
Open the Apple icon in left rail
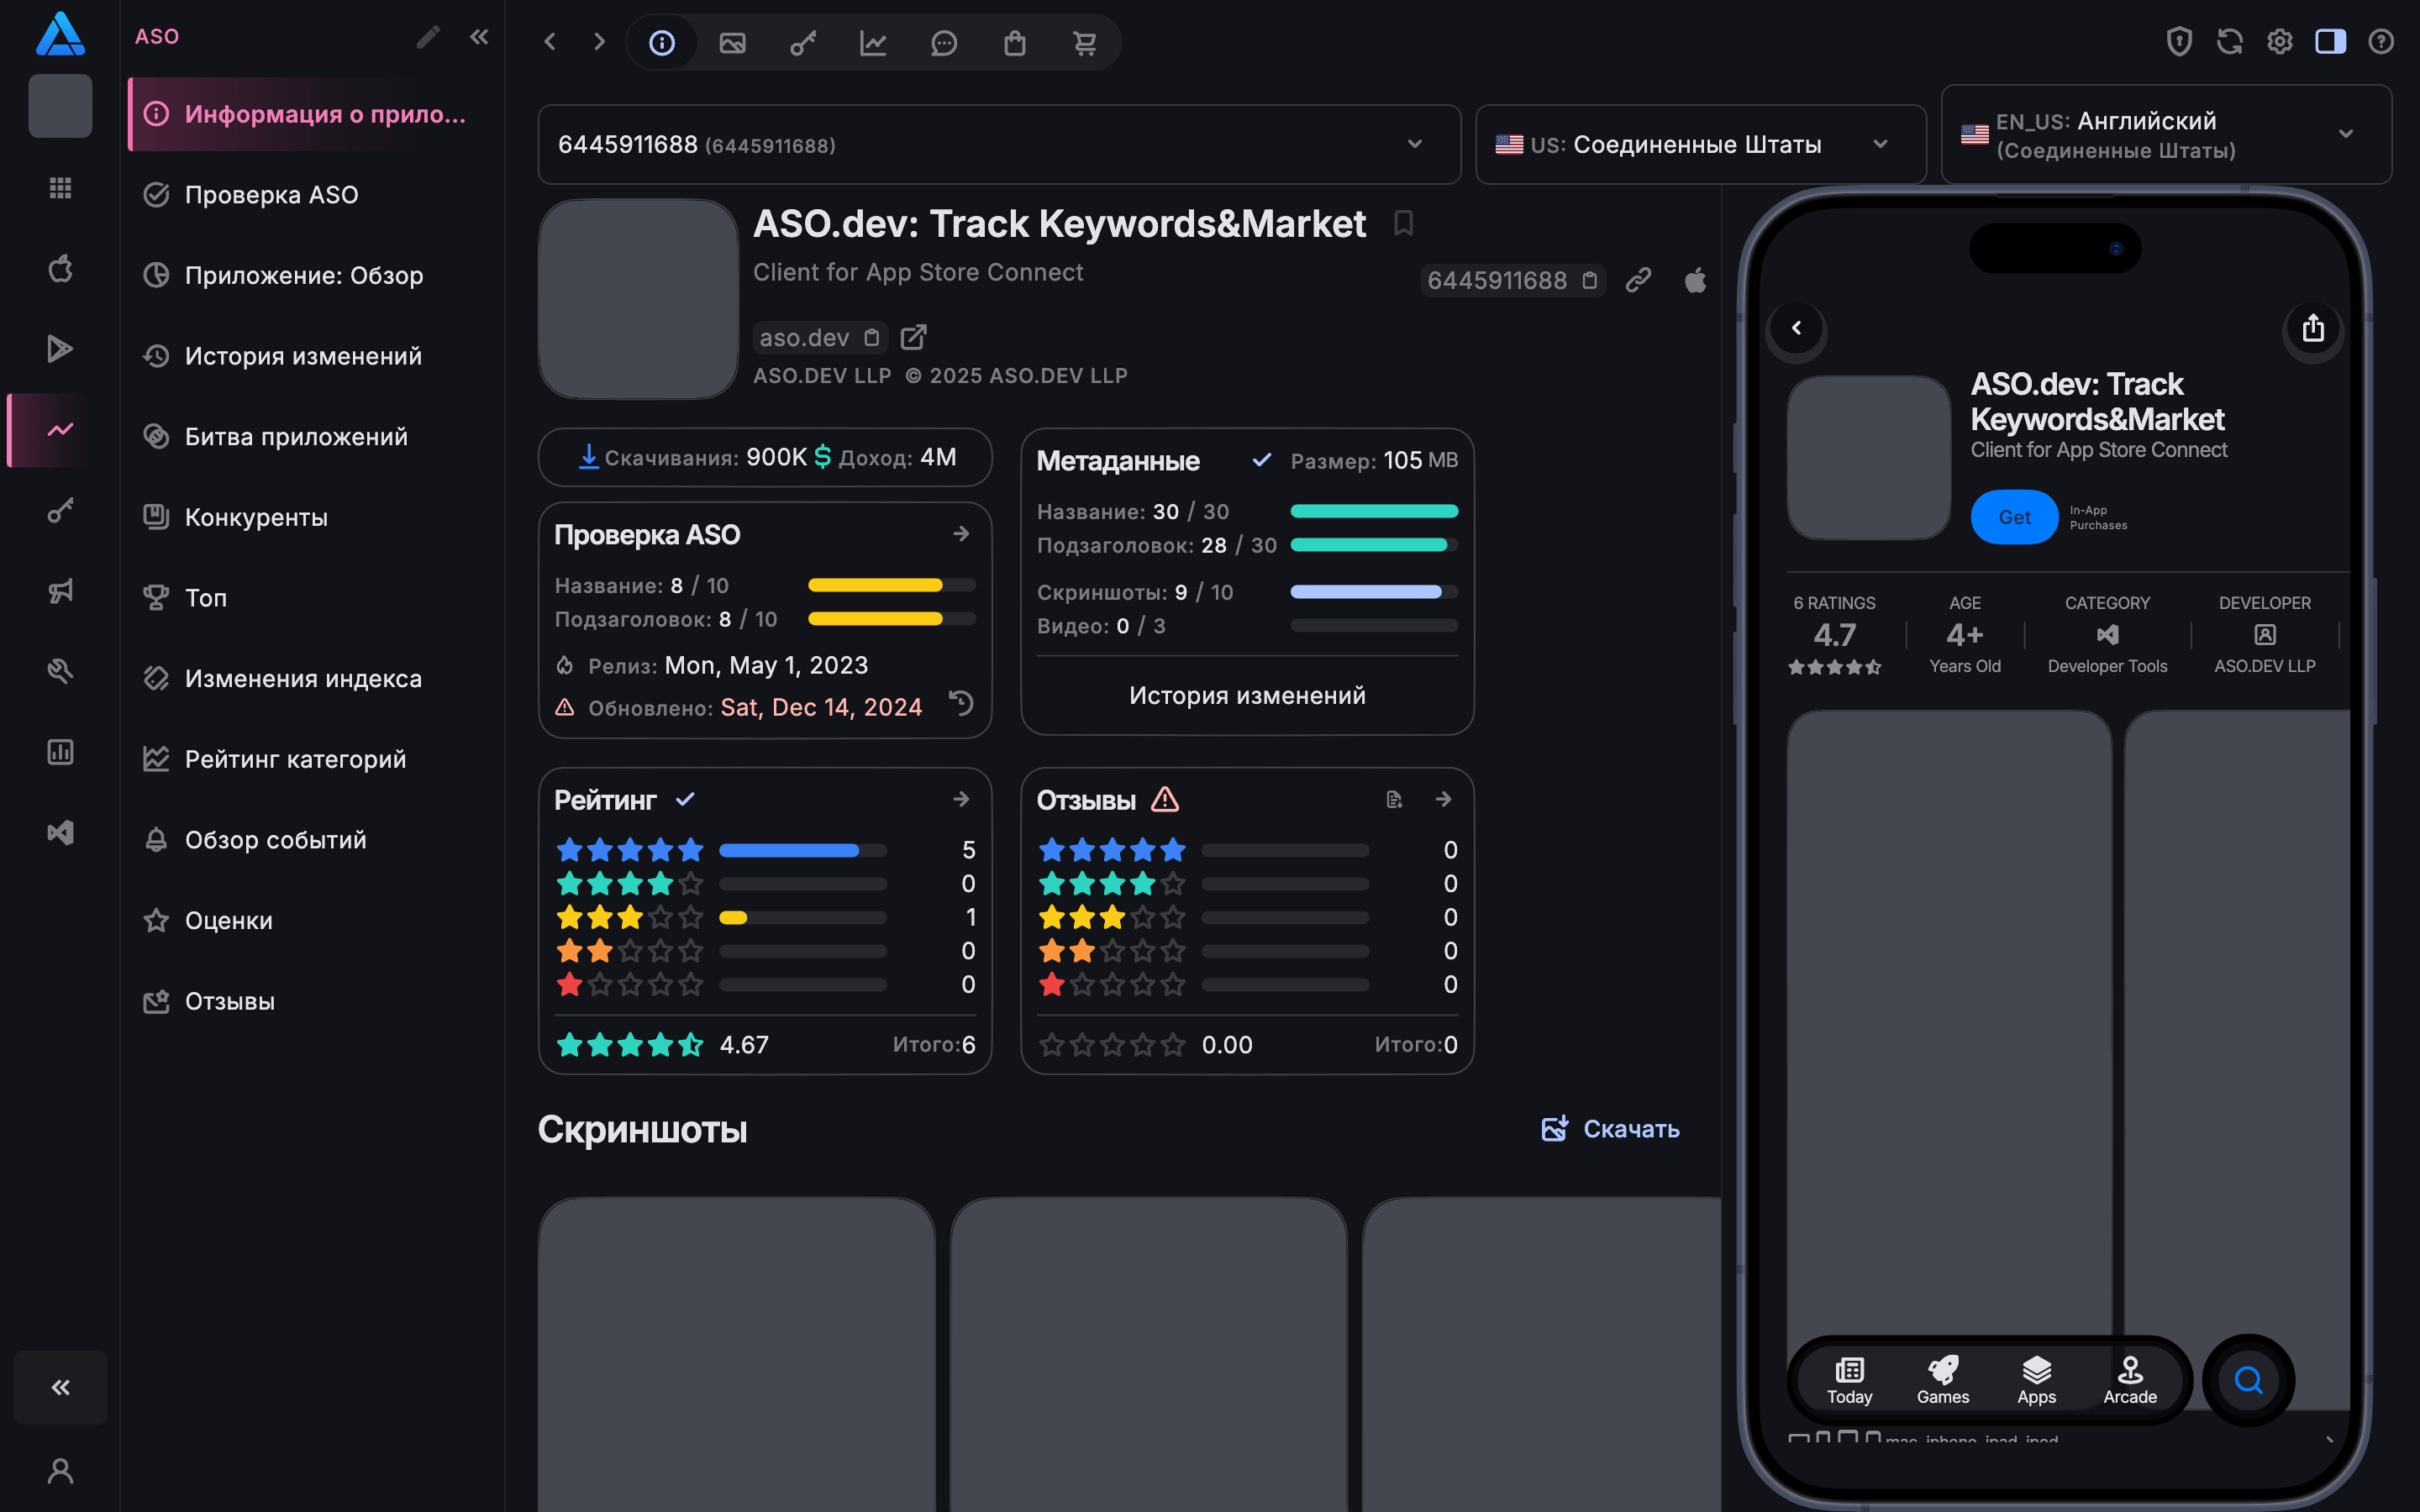60,268
